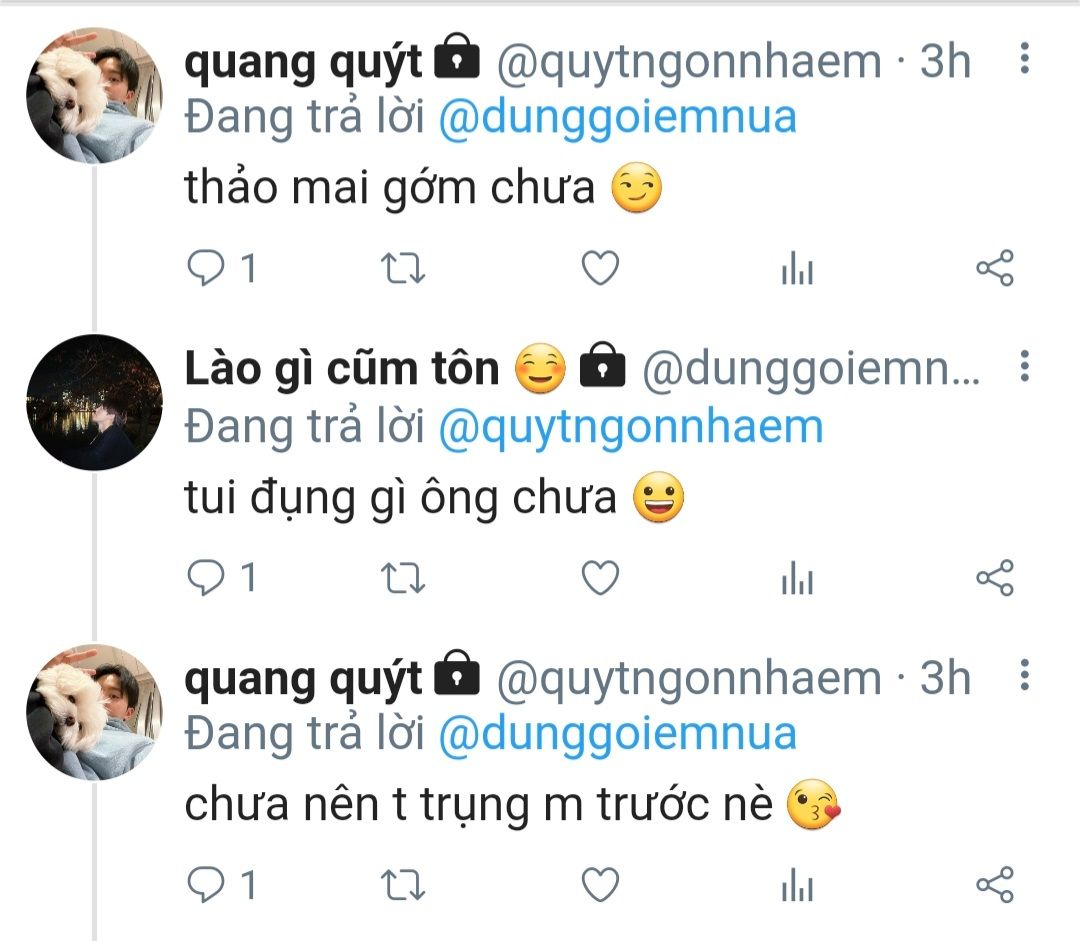Share the "thảo mai gớm chưa" tweet

pyautogui.click(x=994, y=269)
